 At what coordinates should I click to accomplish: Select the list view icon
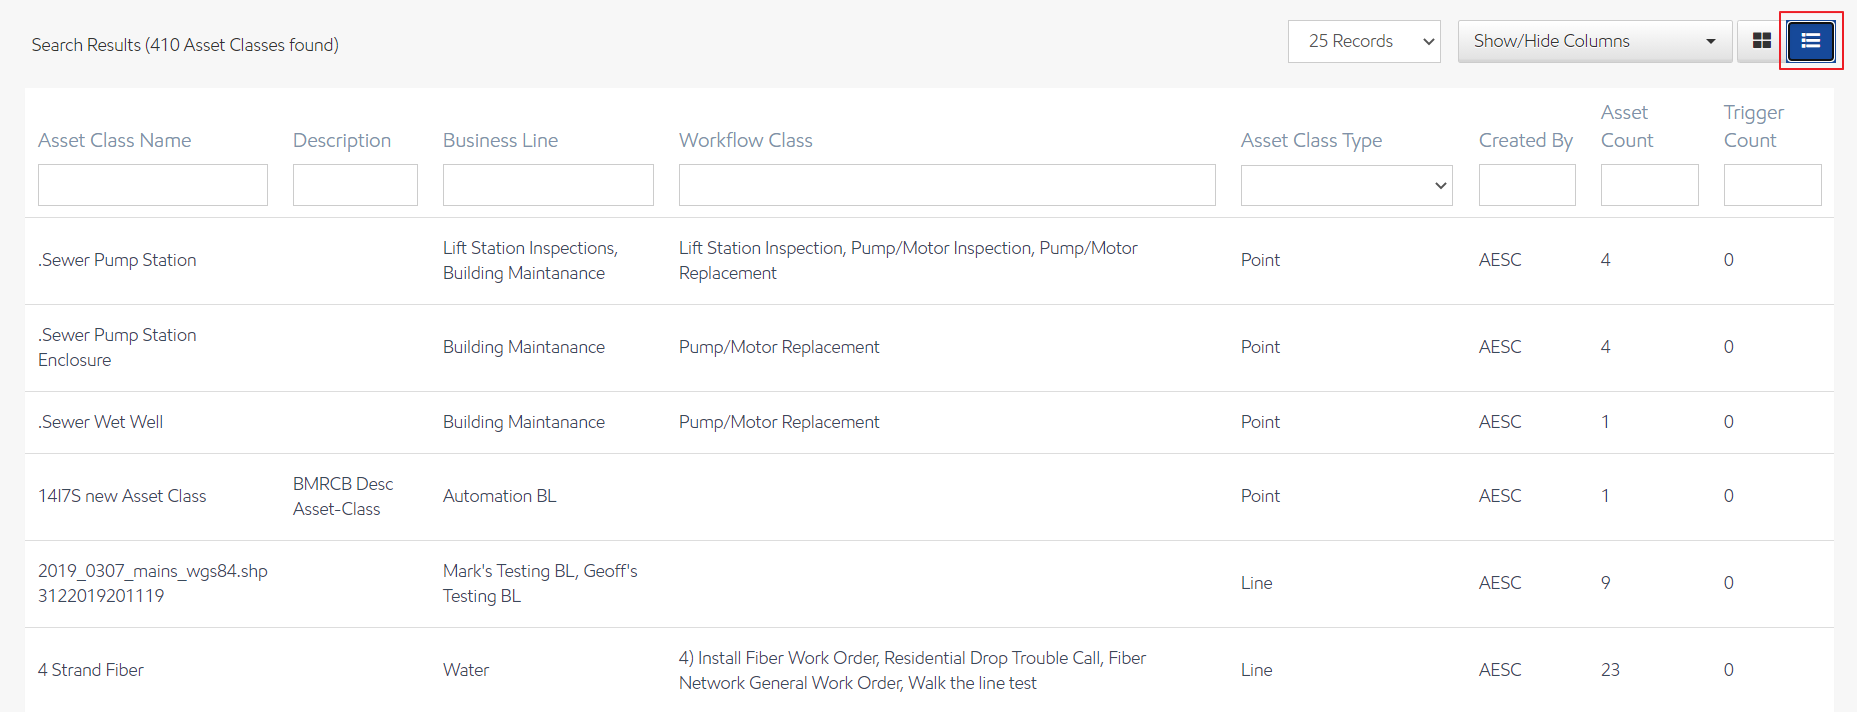click(x=1810, y=41)
